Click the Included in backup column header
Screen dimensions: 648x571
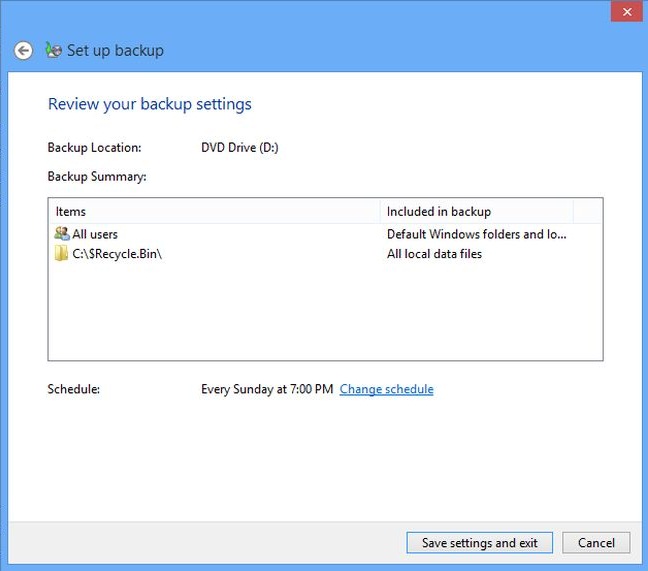[476, 212]
